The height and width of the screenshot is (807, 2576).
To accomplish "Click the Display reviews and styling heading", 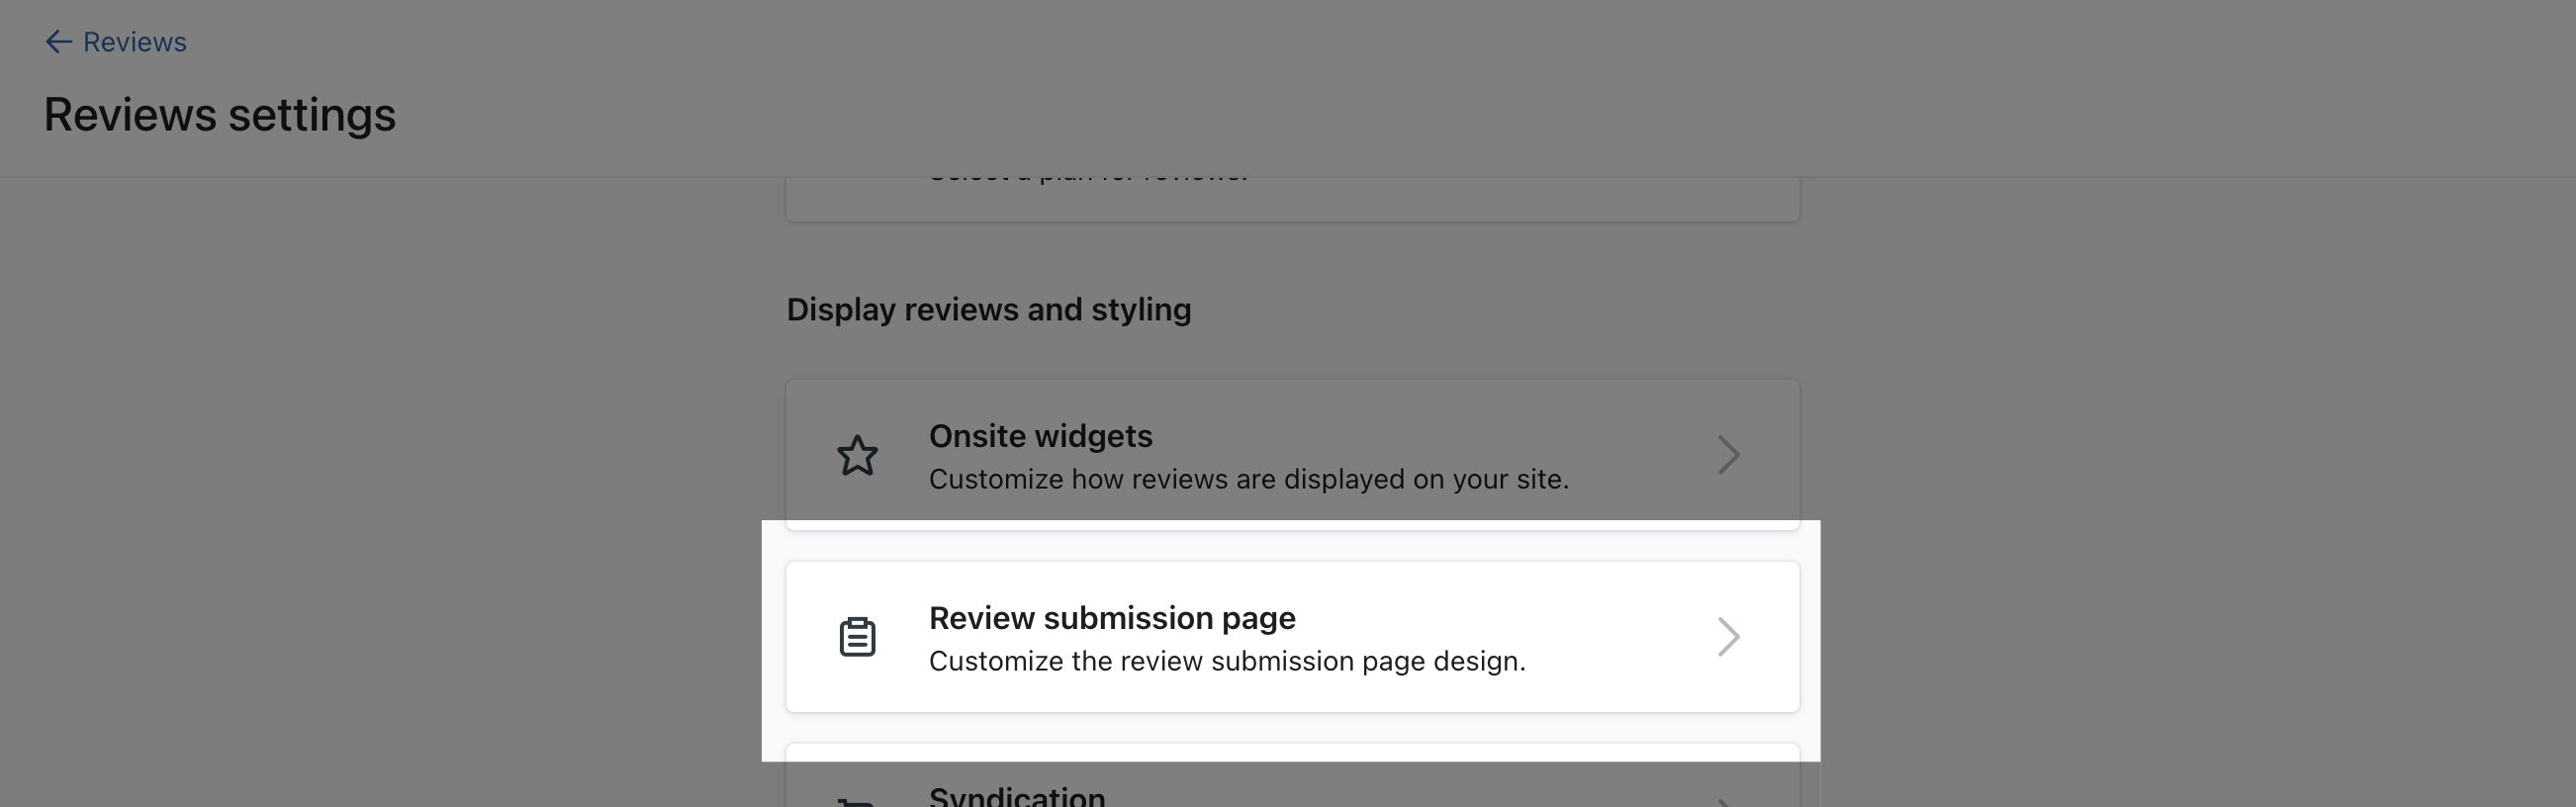I will 989,309.
